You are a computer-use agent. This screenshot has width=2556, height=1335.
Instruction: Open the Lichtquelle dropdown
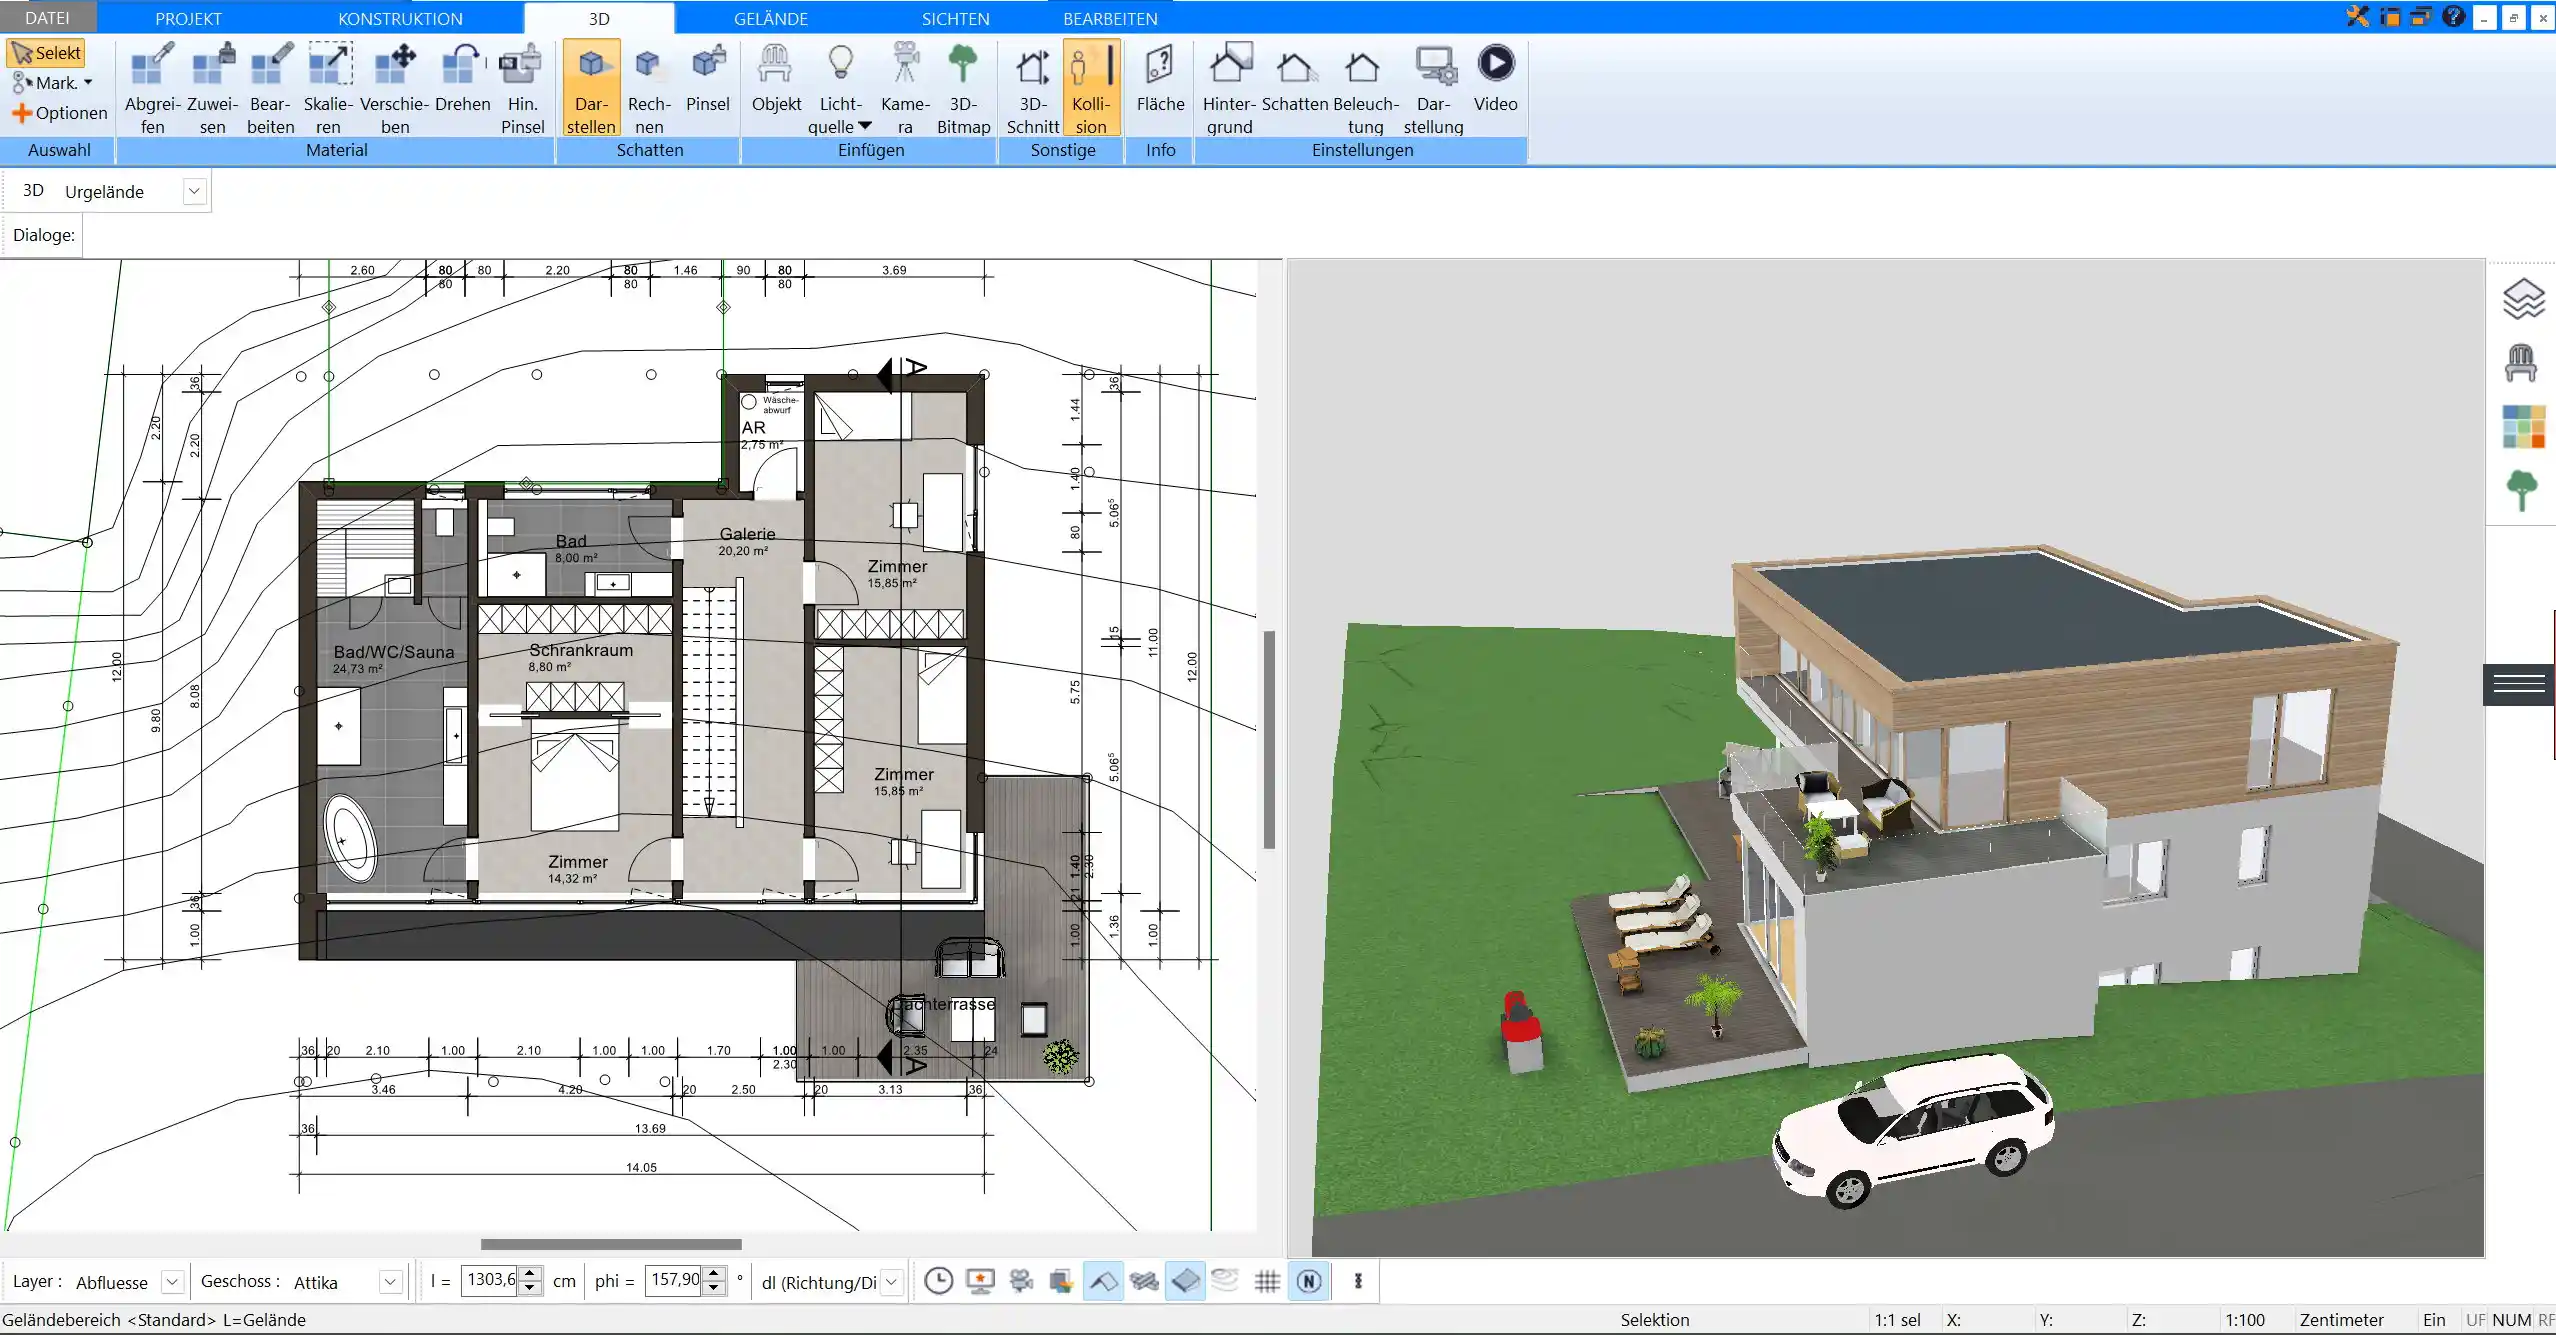[x=865, y=126]
